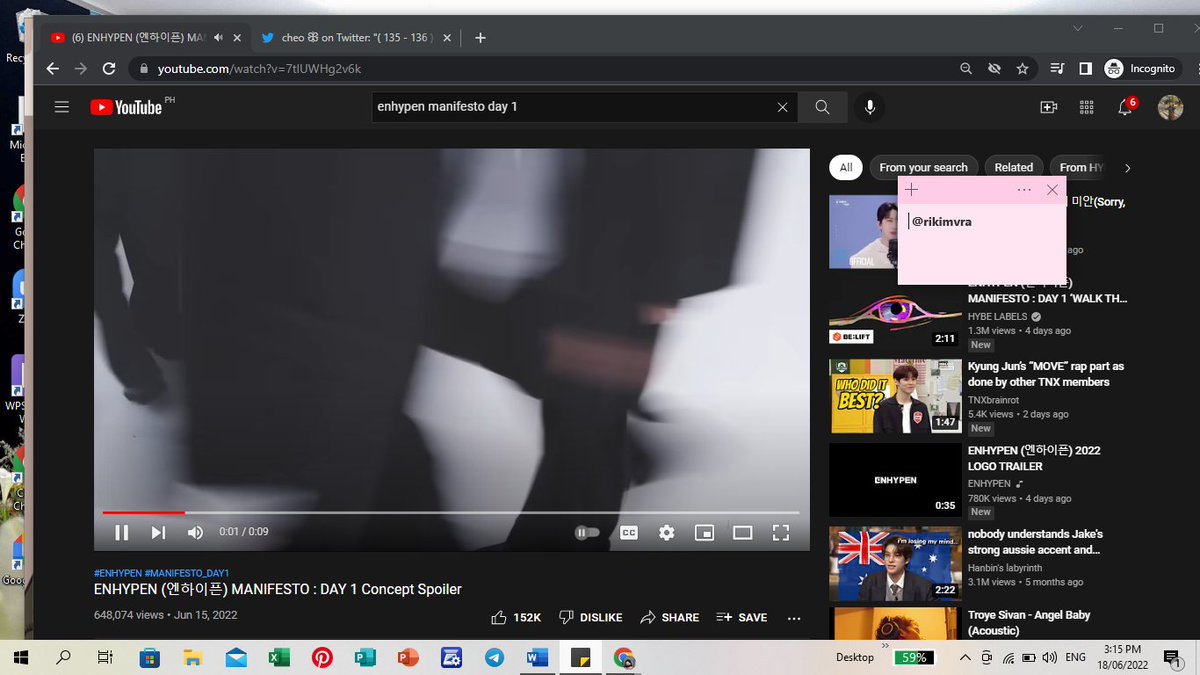Seek along the video progress bar
Image resolution: width=1200 pixels, height=675 pixels.
451,512
